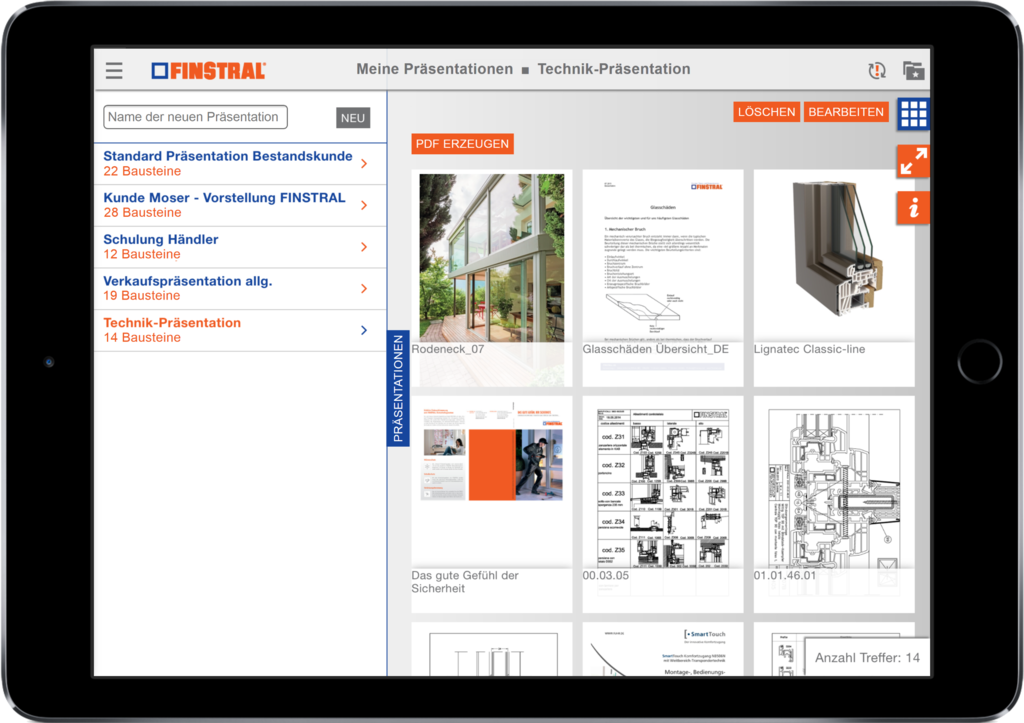Open Lignatec Classic-line thumbnail
The image size is (1024, 723).
point(834,278)
